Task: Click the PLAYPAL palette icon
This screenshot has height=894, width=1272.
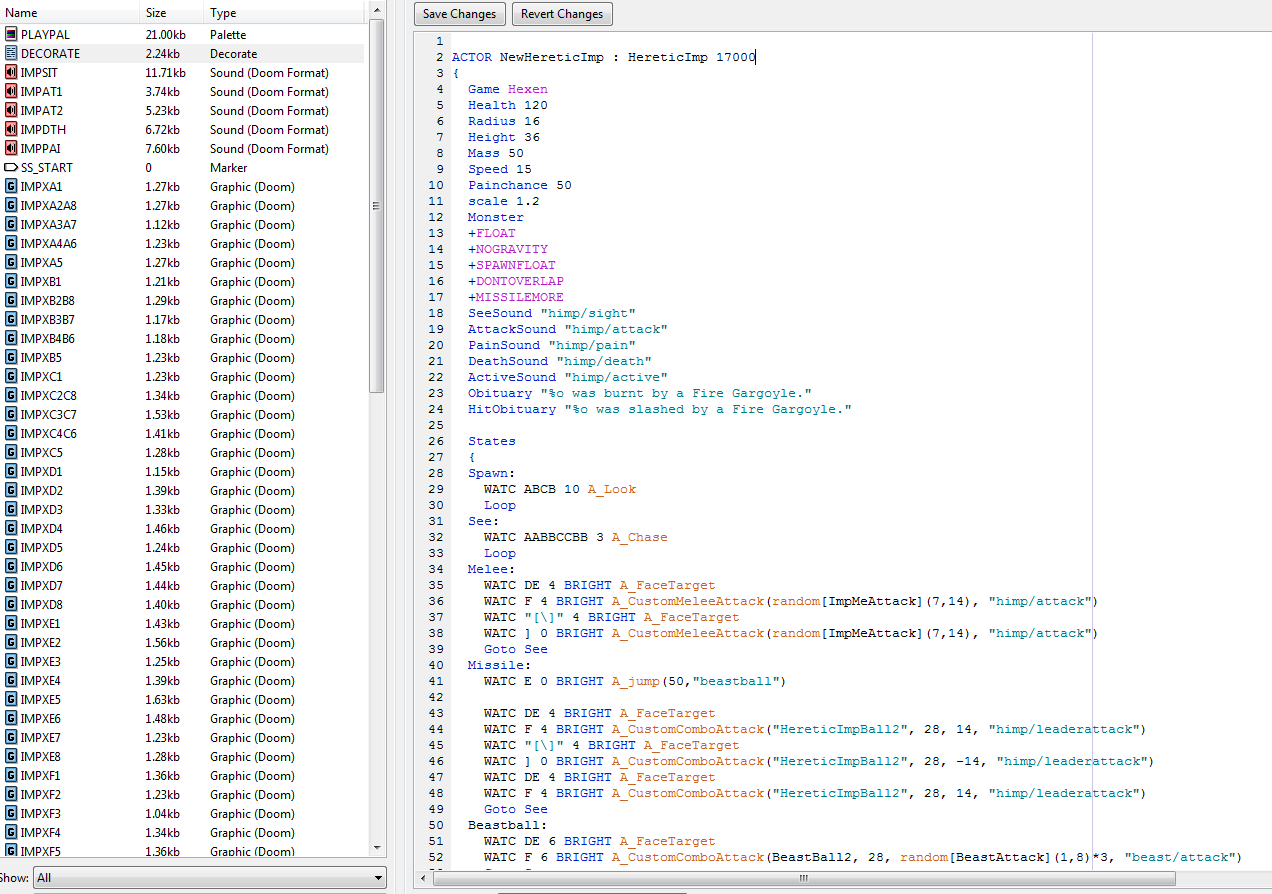Action: [x=11, y=35]
